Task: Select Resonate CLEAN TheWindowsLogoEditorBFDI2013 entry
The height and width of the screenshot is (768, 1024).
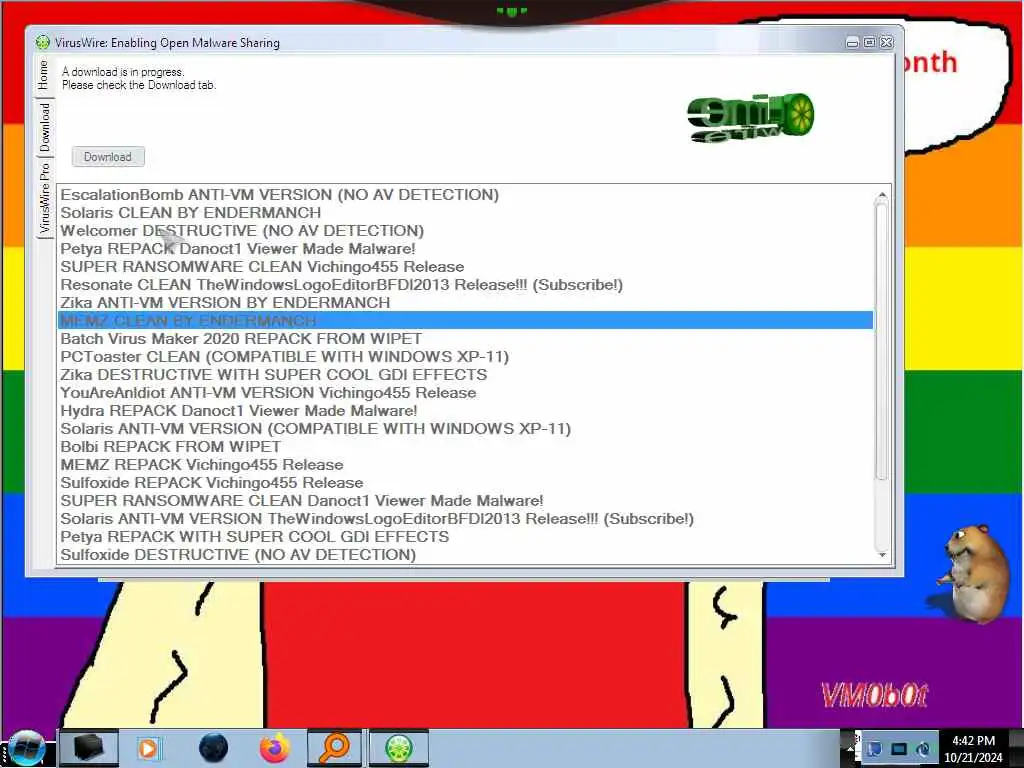Action: pos(466,285)
